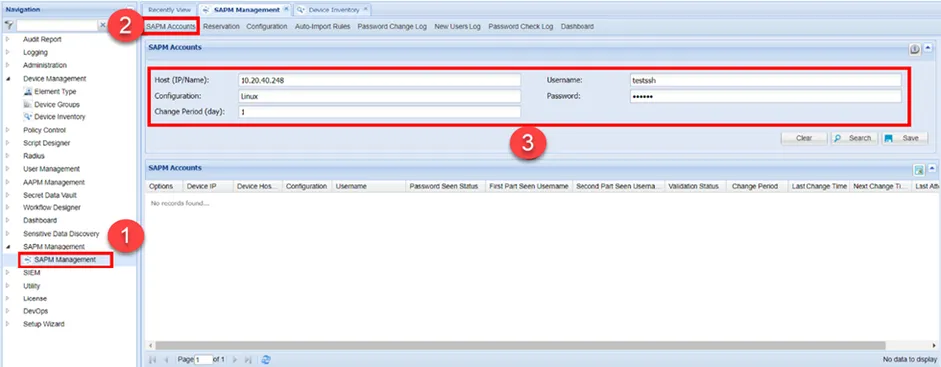Focus the Configuration field containing Linux
Screen dimensions: 941x367
(379, 96)
